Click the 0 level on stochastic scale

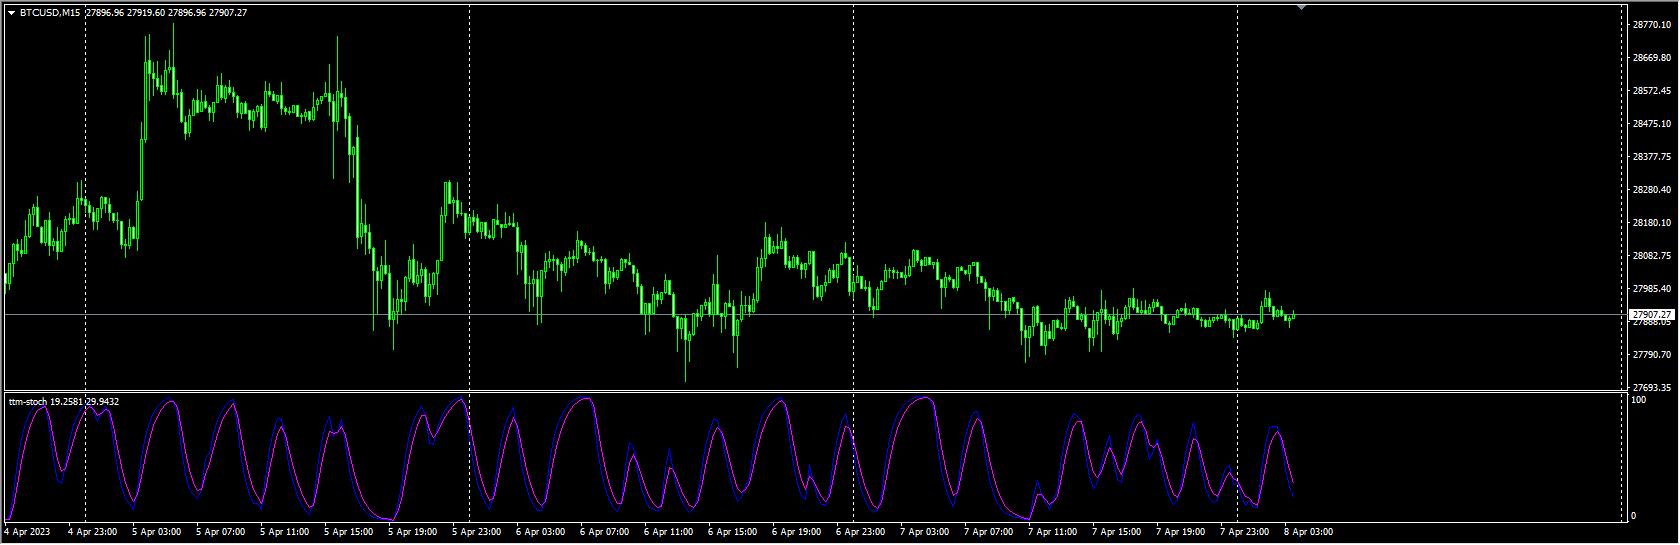(x=1634, y=516)
